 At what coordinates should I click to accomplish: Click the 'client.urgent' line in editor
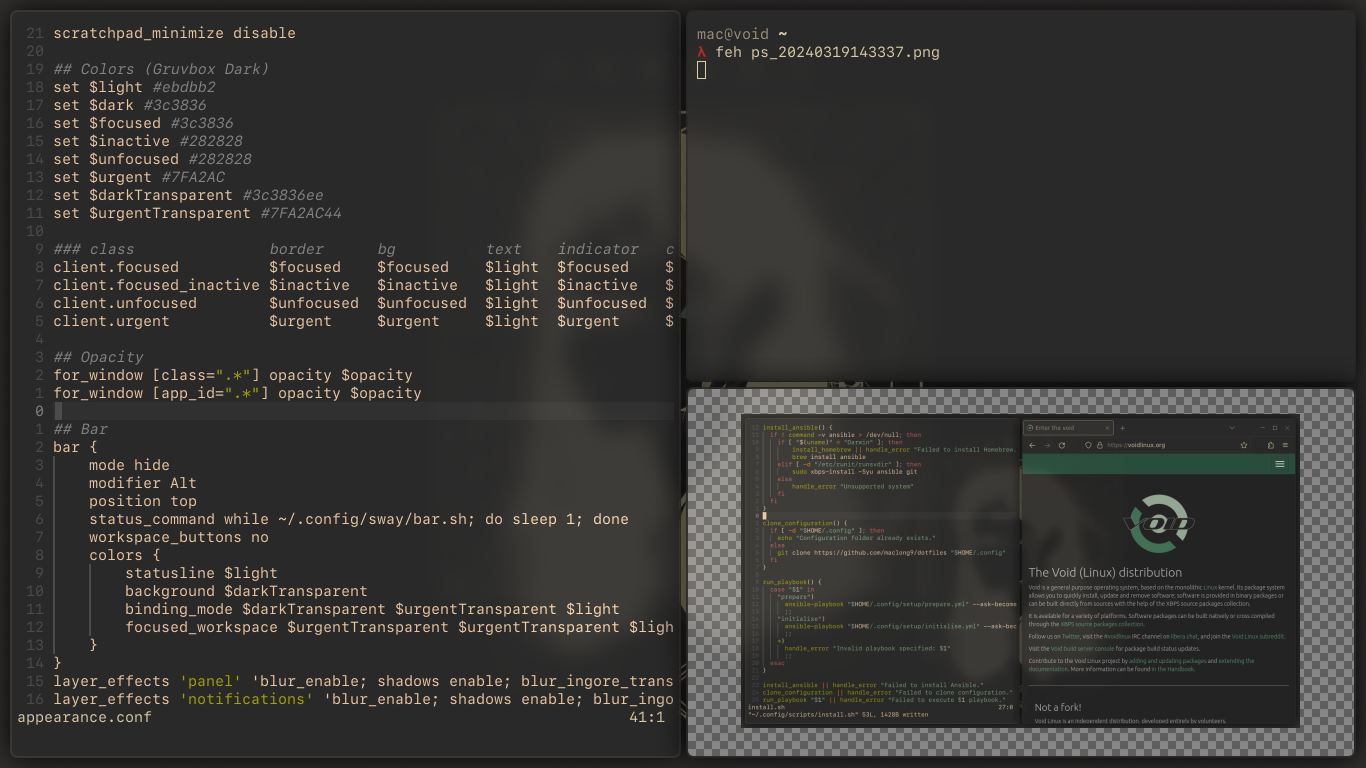[x=111, y=321]
